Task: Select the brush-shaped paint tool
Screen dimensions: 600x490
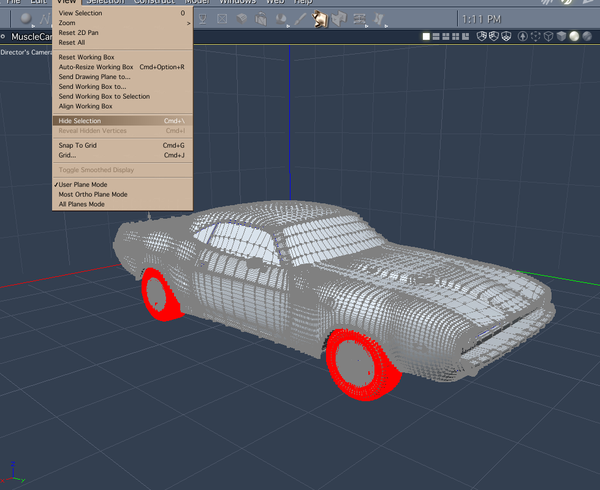Action: pyautogui.click(x=300, y=19)
